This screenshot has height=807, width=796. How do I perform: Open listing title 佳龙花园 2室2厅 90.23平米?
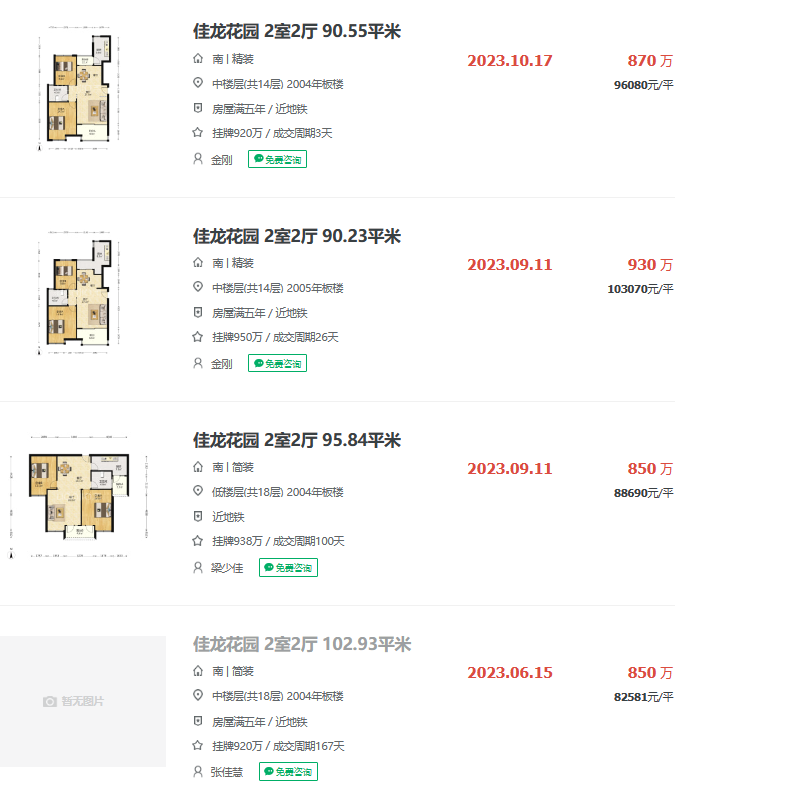(297, 237)
